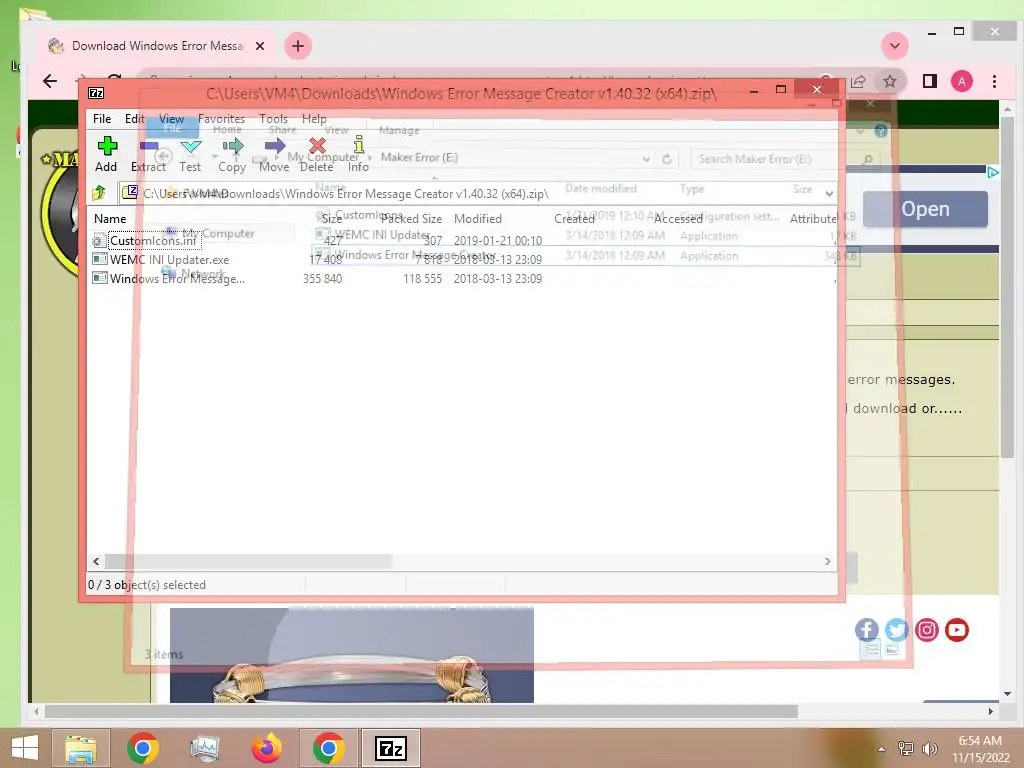Open the Tools menu in 7-Zip

273,119
